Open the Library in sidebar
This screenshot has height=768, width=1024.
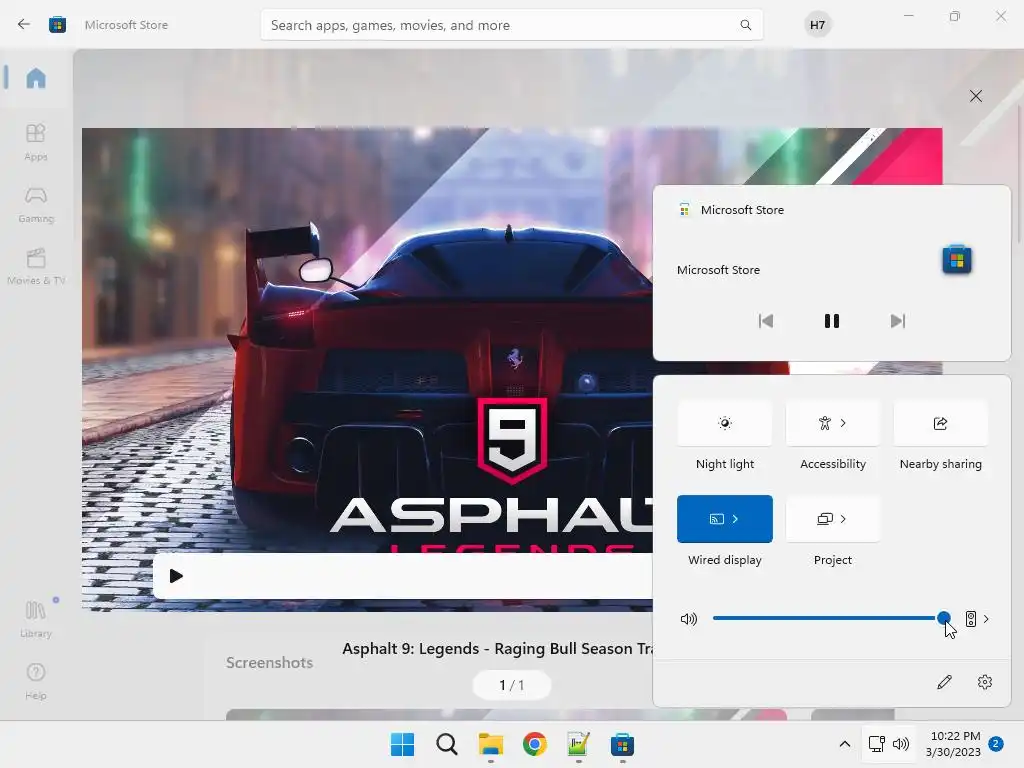click(36, 618)
